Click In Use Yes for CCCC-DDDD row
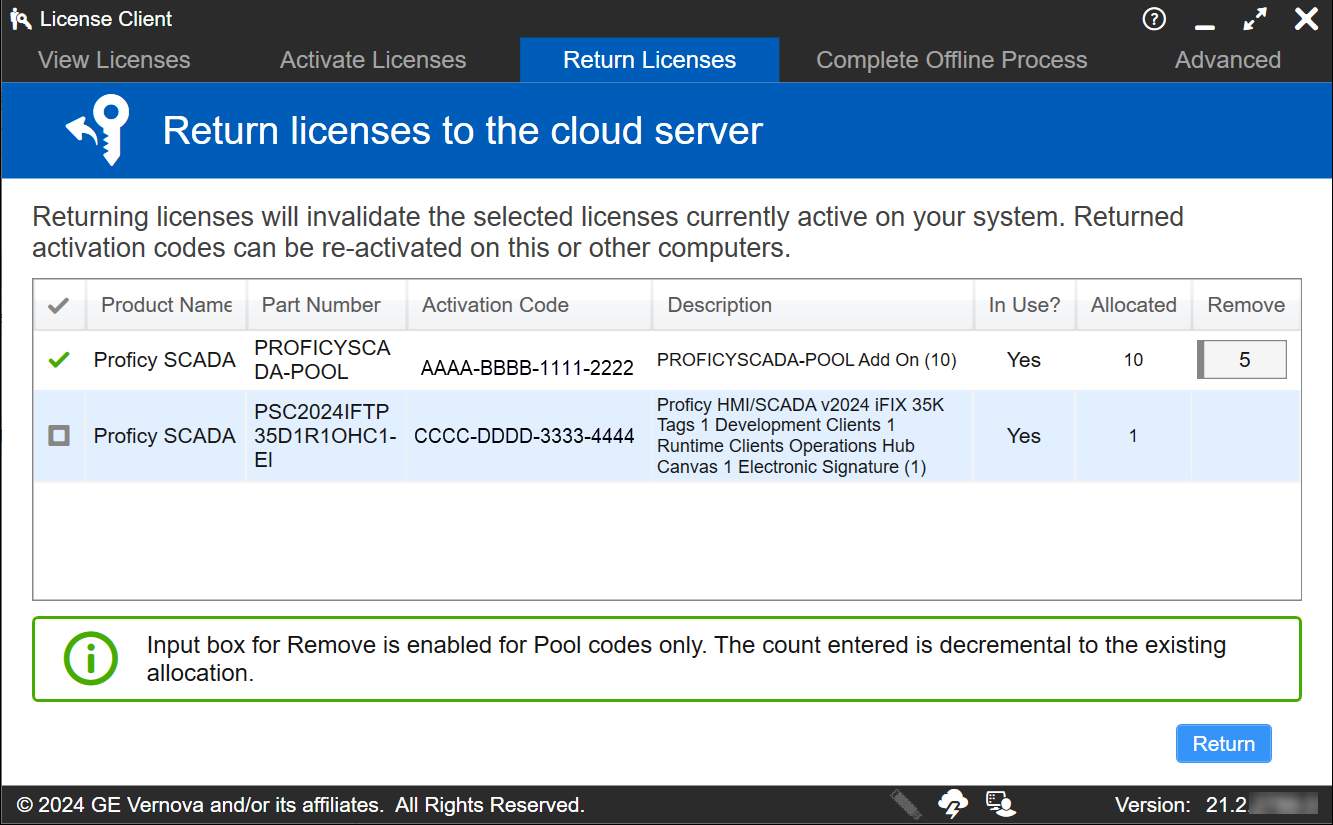The height and width of the screenshot is (825, 1333). click(x=1024, y=436)
